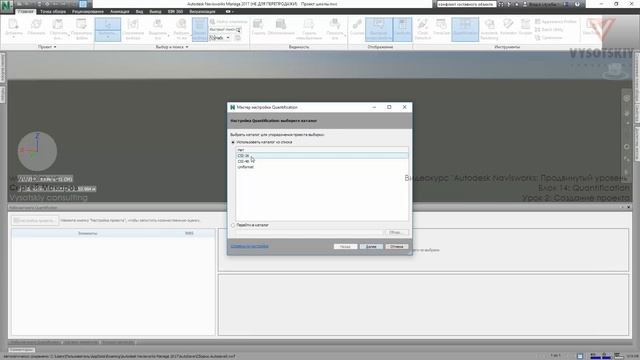Click the Элементы column header
640x360 pixels.
coord(88,233)
